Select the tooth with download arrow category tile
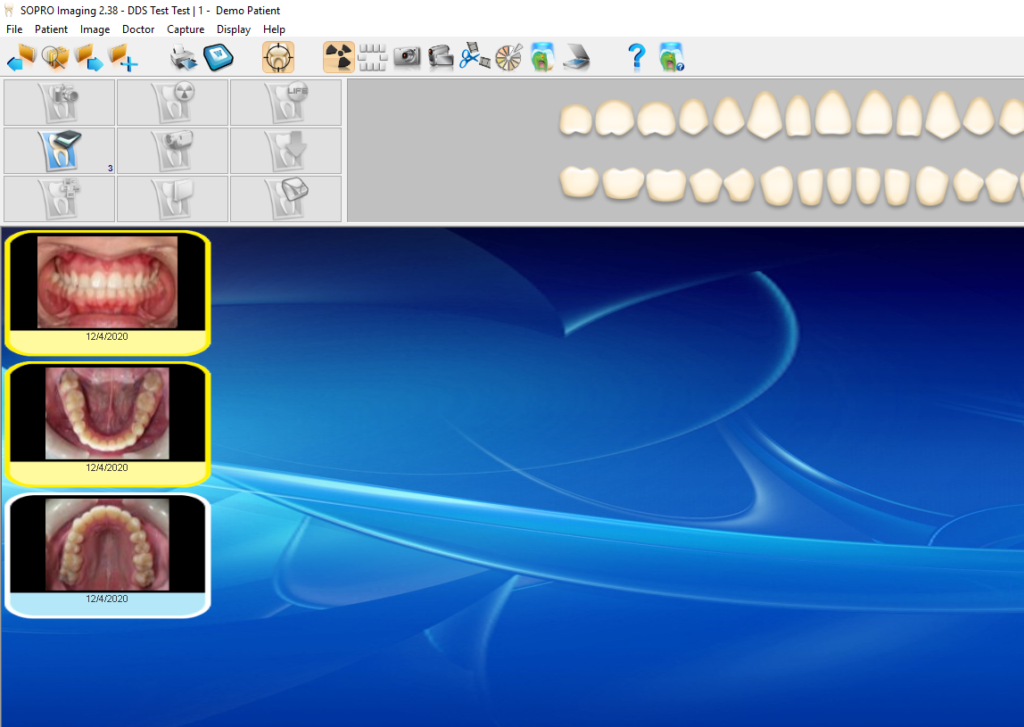1024x727 pixels. click(x=286, y=151)
